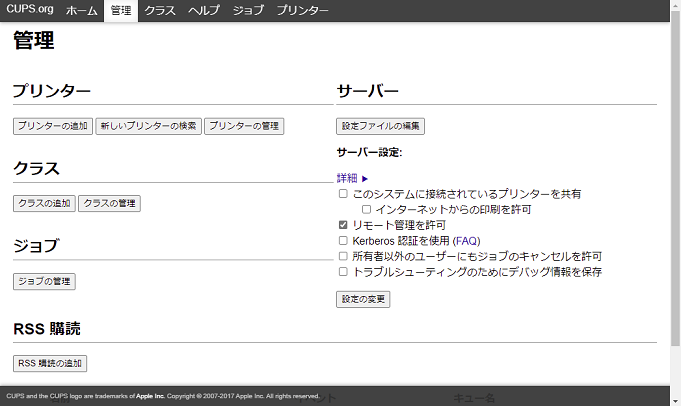The image size is (681, 406).
Task: Allow non-owners to cancel jobs checkbox
Action: (x=343, y=256)
